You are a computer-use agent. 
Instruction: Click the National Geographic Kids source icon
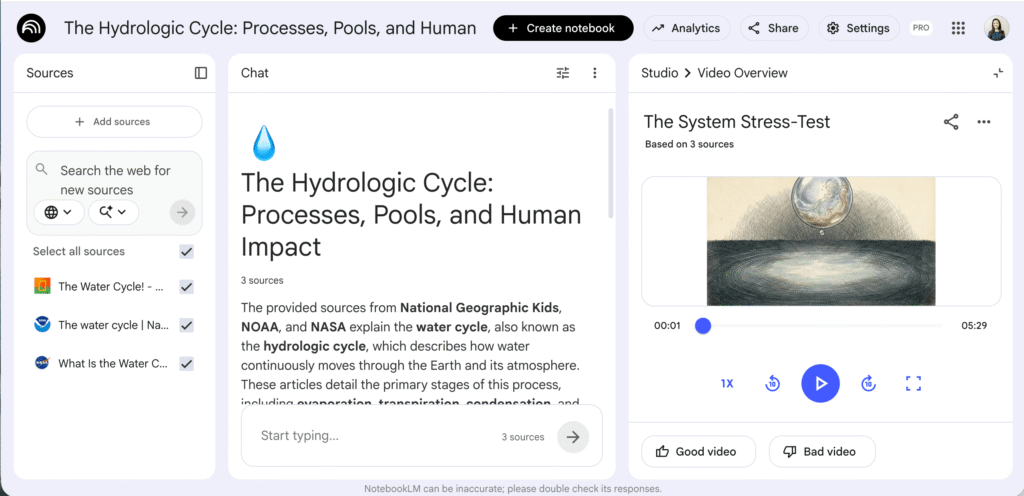tap(42, 286)
